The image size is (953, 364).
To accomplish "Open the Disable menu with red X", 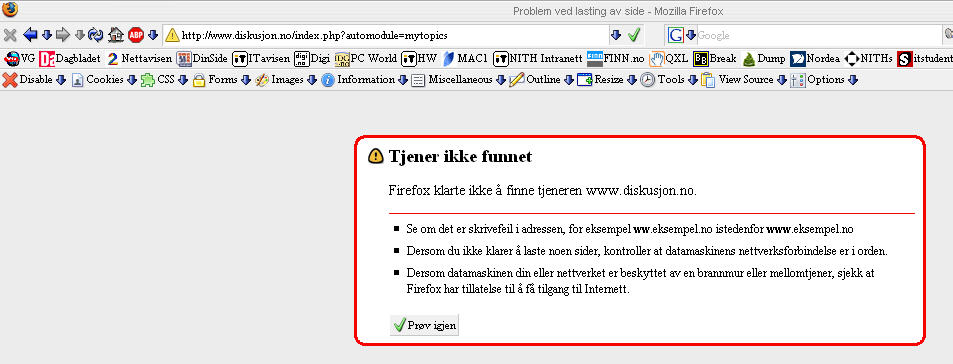I will point(27,80).
